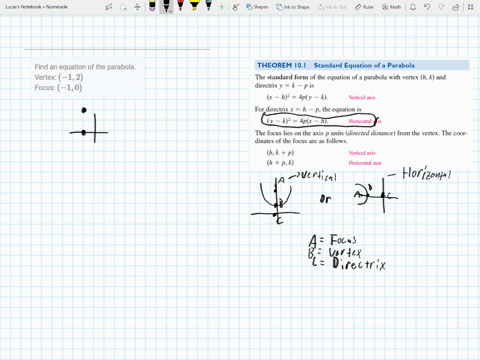Select the eraser pen
The height and width of the screenshot is (360, 480).
[x=152, y=6]
